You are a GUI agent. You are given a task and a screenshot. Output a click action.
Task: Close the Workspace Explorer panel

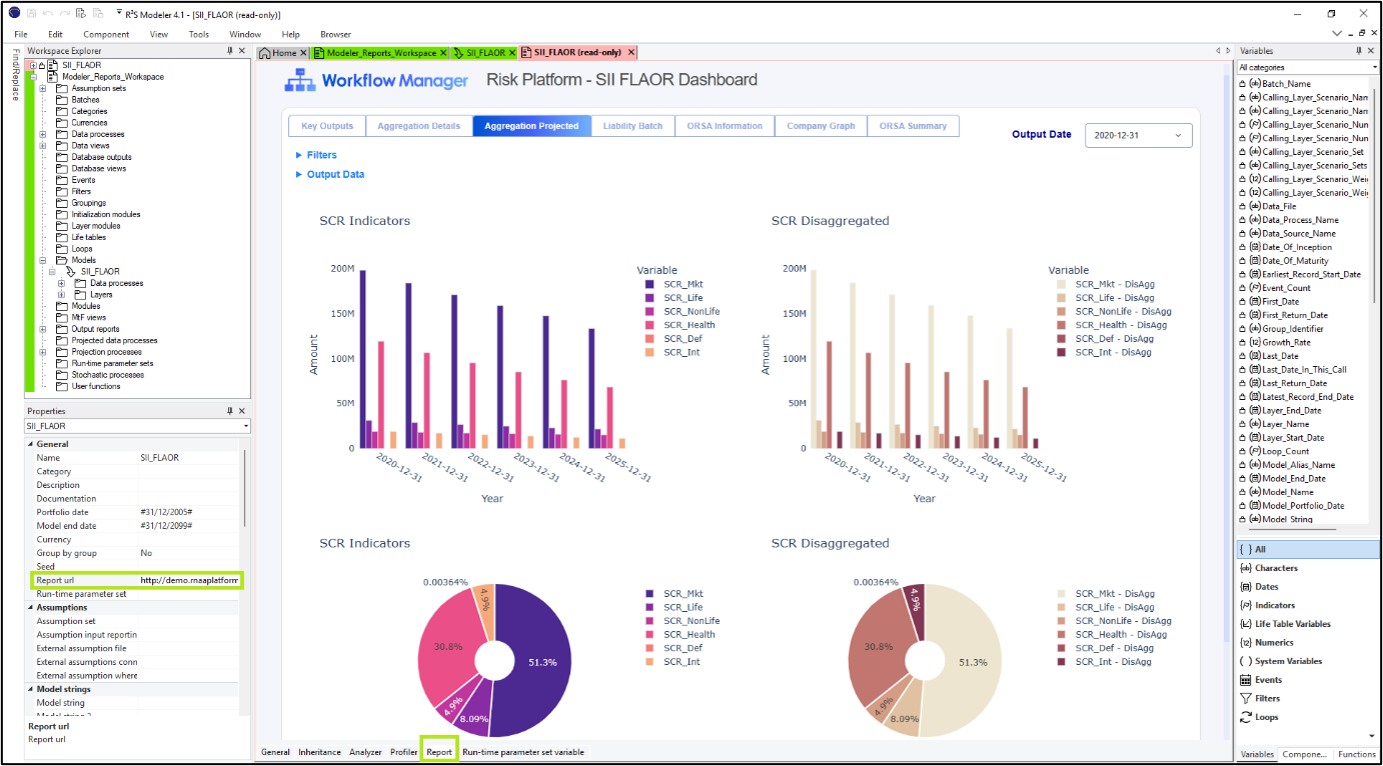tap(242, 51)
